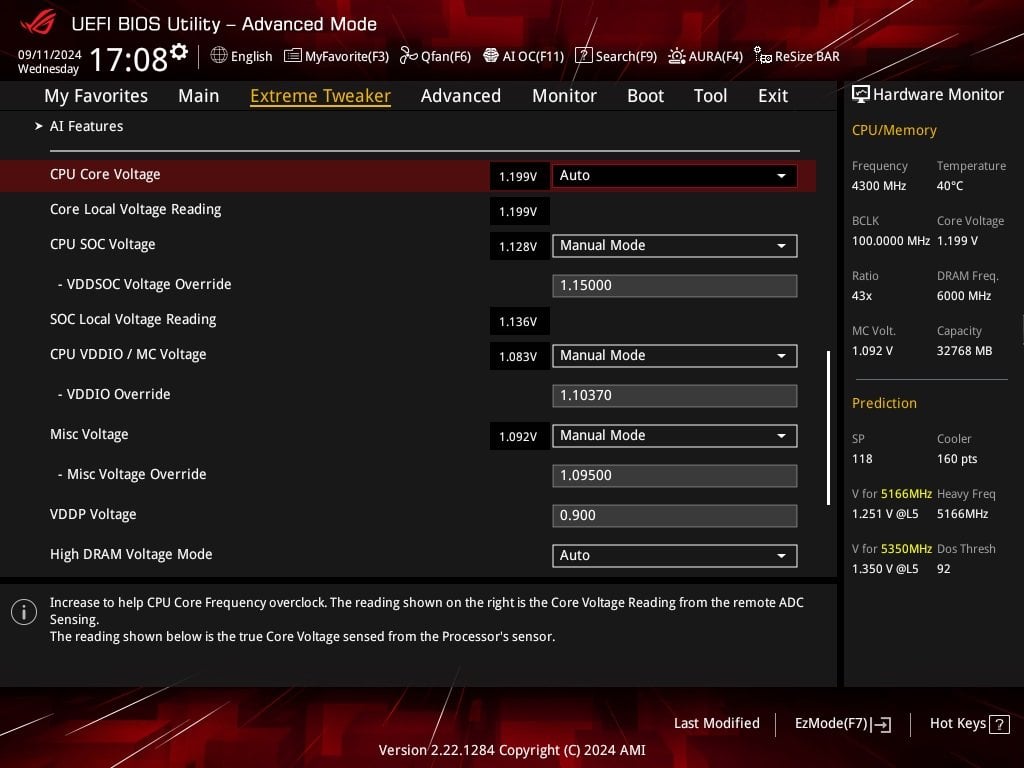Click the Hot Keys question mark icon
This screenshot has width=1024, height=768.
(x=999, y=724)
